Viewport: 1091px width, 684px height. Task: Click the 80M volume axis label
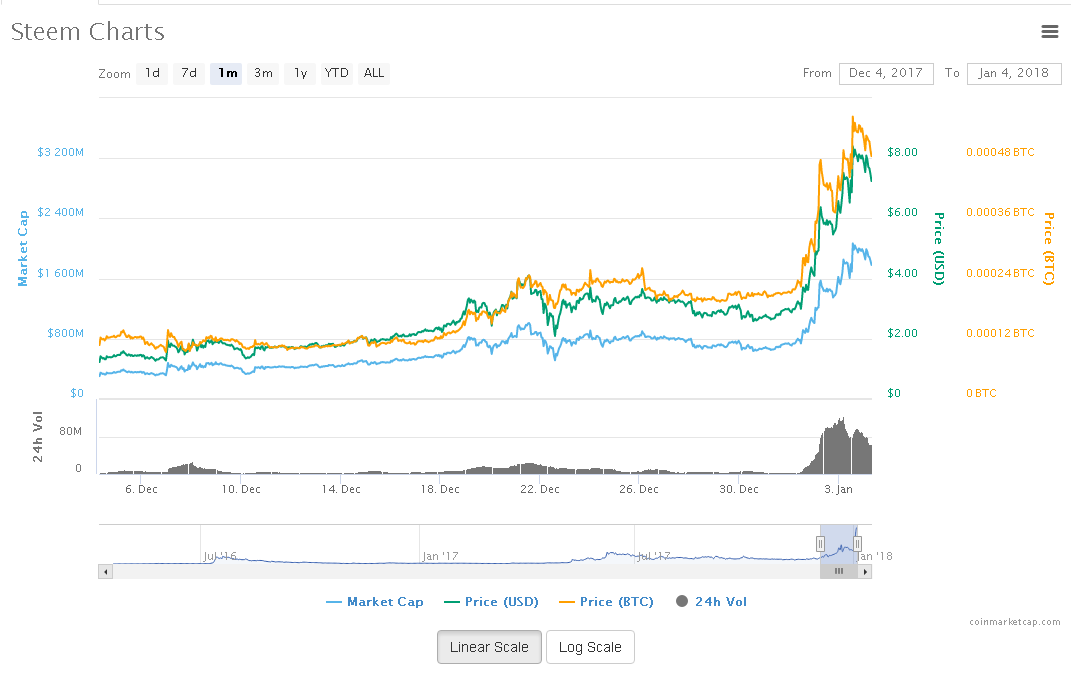tap(70, 431)
